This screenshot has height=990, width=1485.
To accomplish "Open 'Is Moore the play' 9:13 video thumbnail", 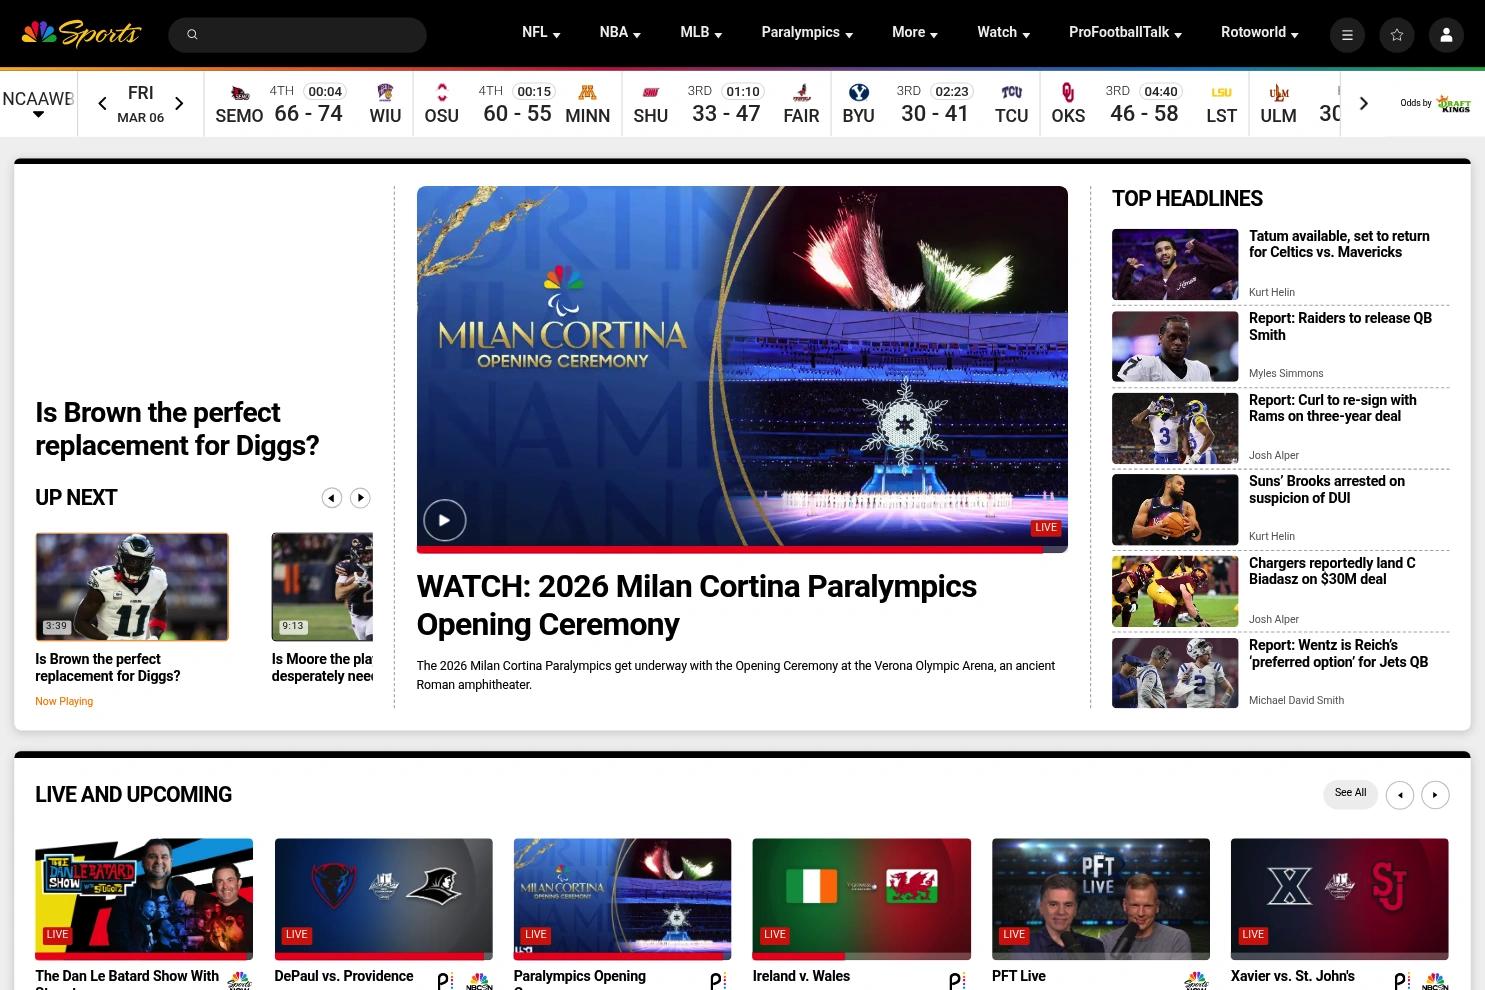I will point(322,587).
